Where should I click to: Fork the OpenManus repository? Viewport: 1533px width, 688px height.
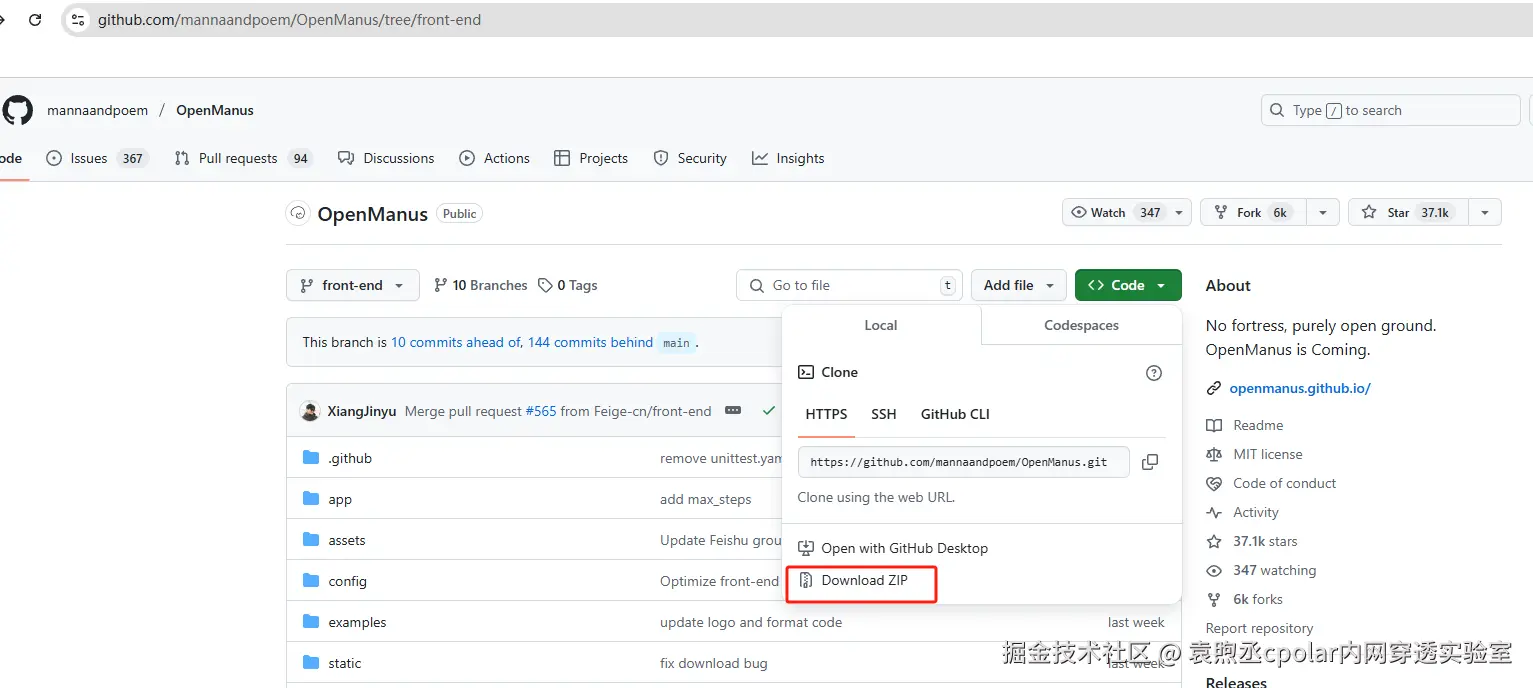(1253, 213)
